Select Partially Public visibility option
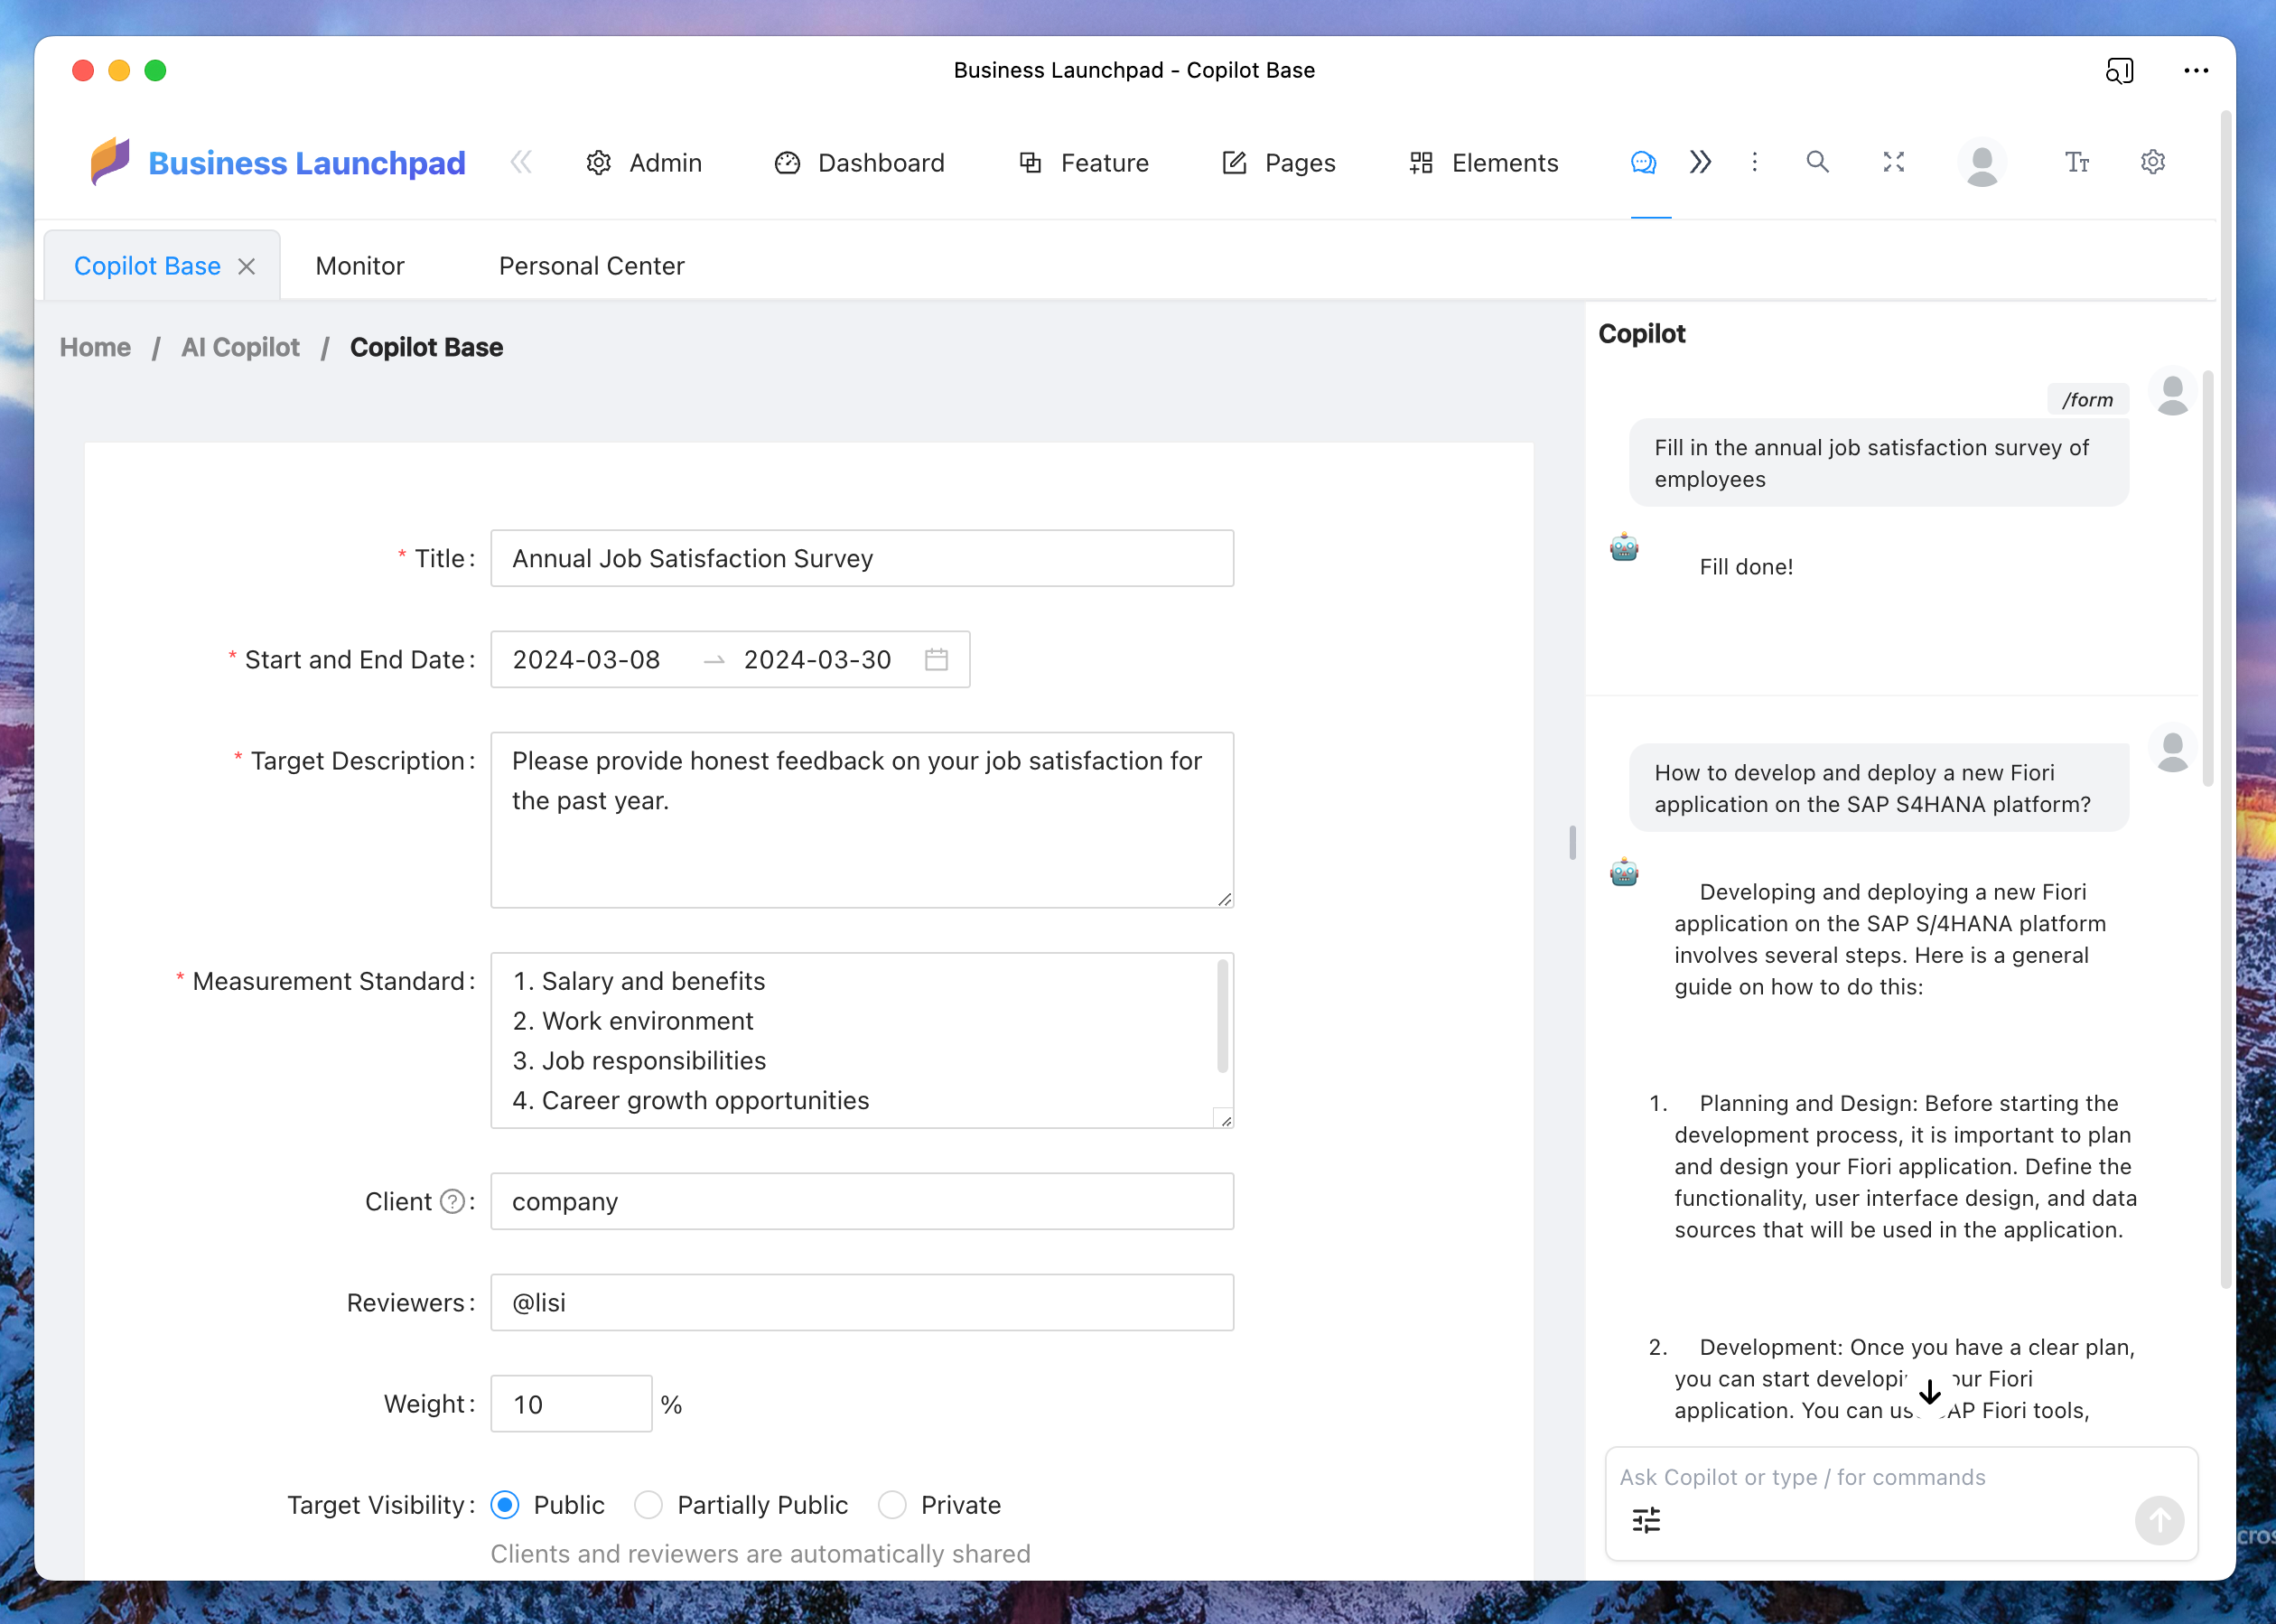The height and width of the screenshot is (1624, 2276). pos(650,1505)
